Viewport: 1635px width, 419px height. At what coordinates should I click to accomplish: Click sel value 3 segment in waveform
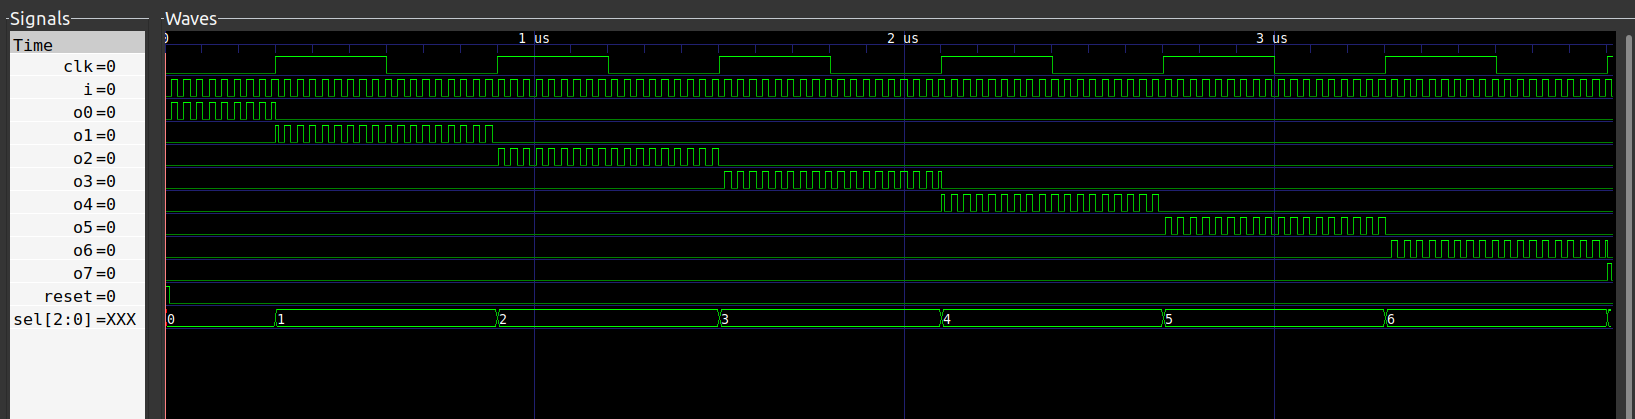pyautogui.click(x=830, y=319)
